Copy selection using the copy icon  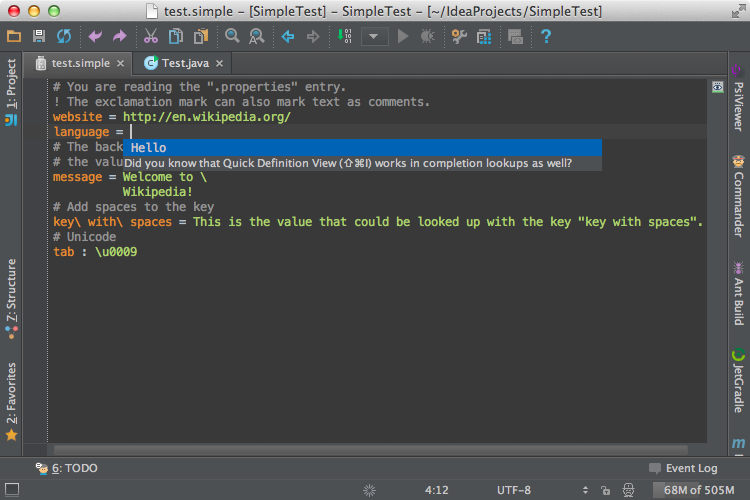(176, 36)
